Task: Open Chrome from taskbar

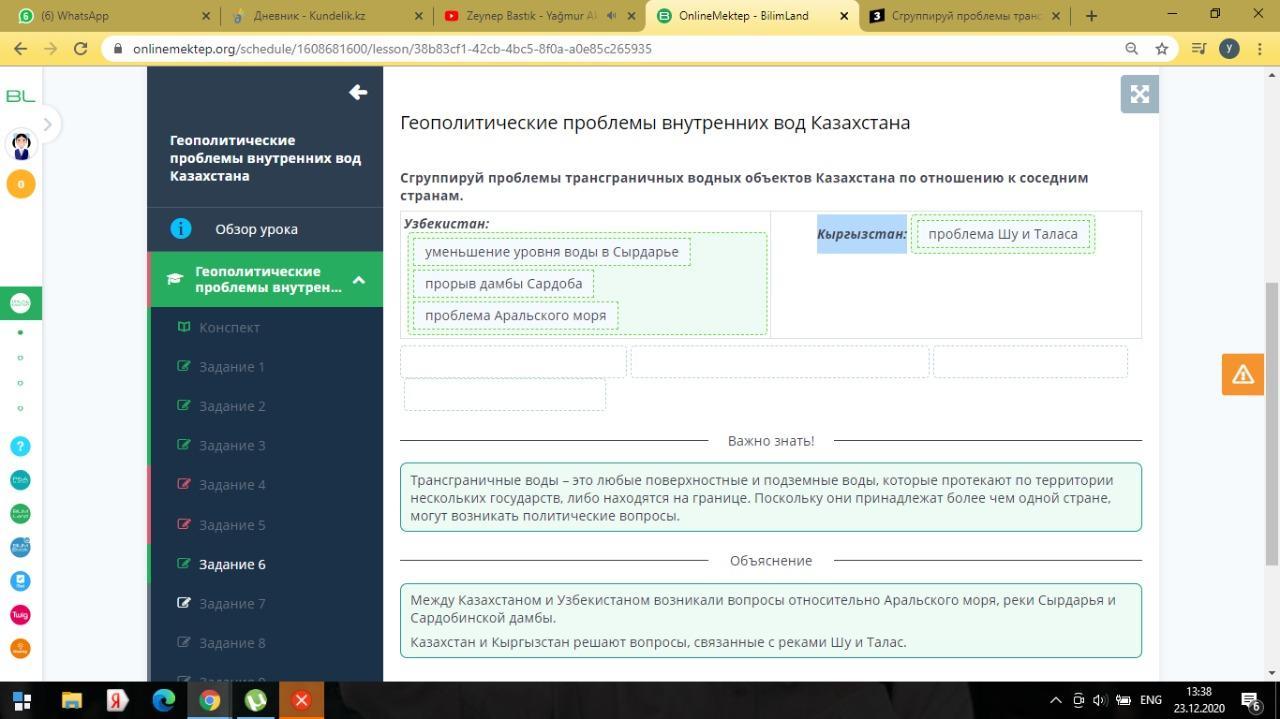Action: [x=210, y=700]
